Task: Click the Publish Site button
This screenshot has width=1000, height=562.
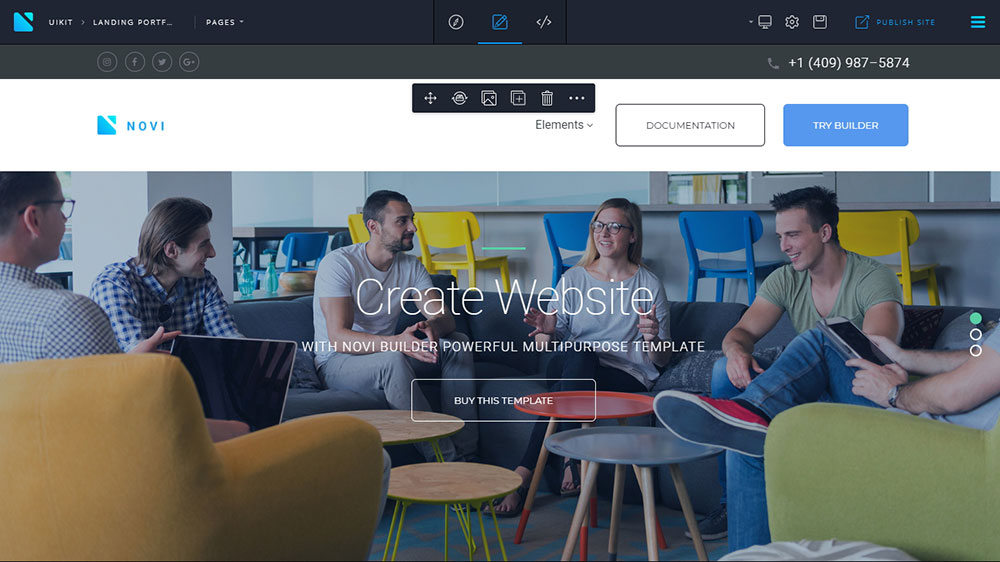Action: (x=895, y=22)
